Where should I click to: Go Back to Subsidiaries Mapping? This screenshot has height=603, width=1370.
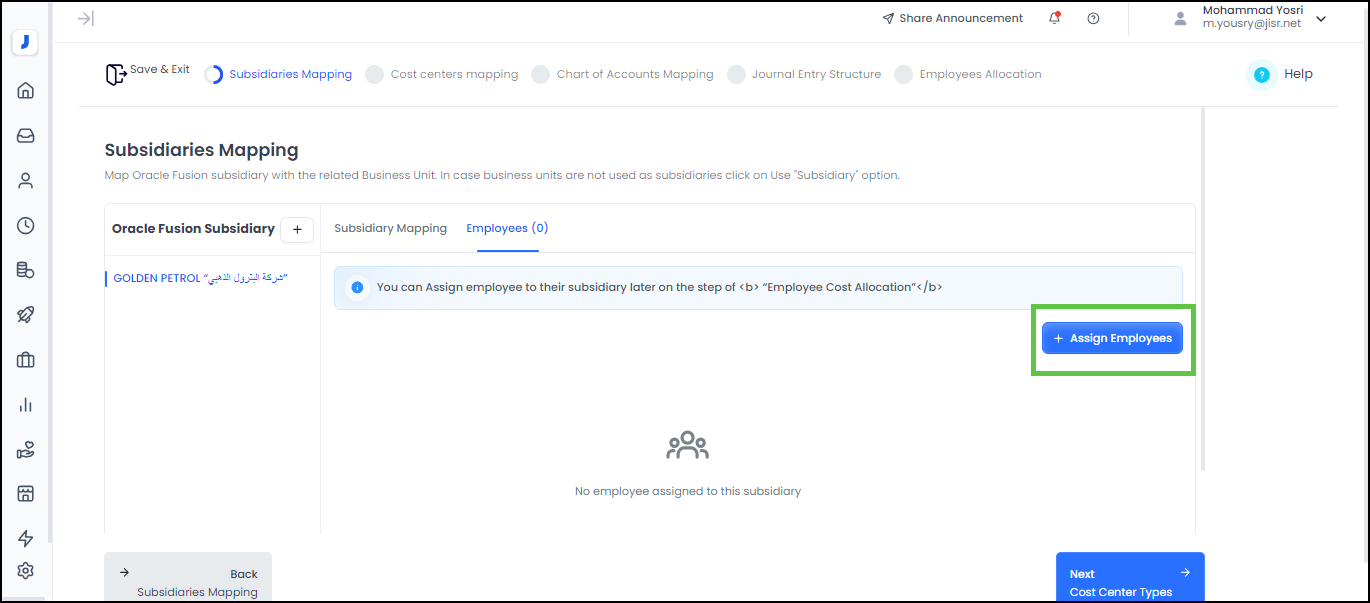tap(187, 578)
